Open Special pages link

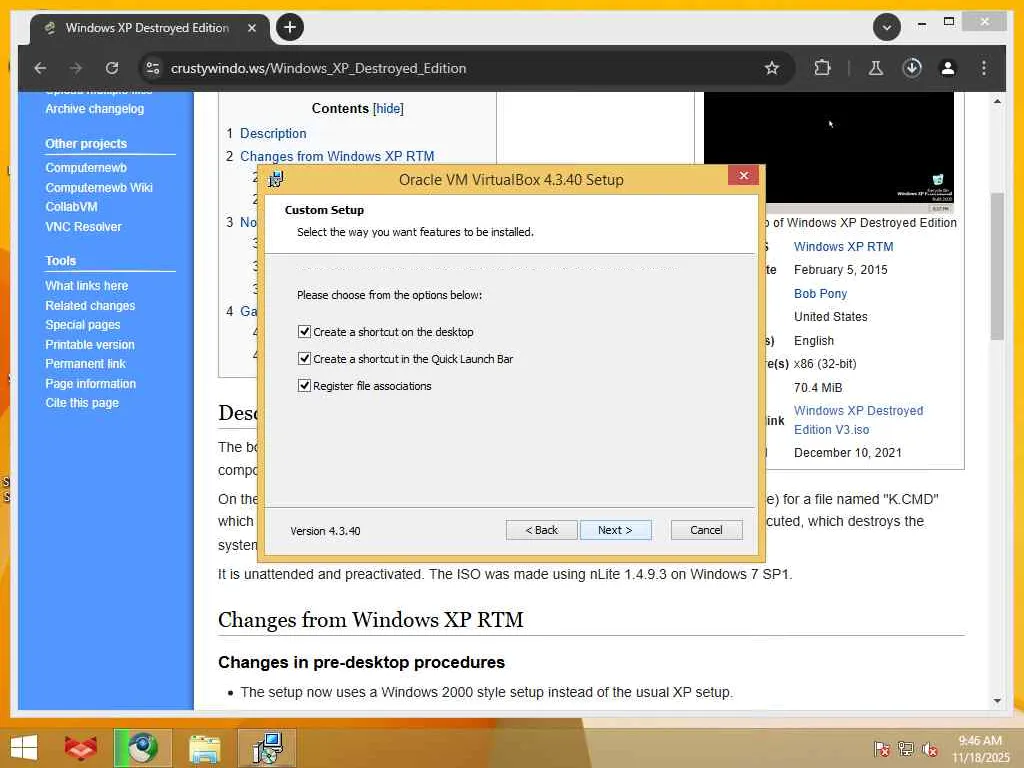click(x=82, y=325)
